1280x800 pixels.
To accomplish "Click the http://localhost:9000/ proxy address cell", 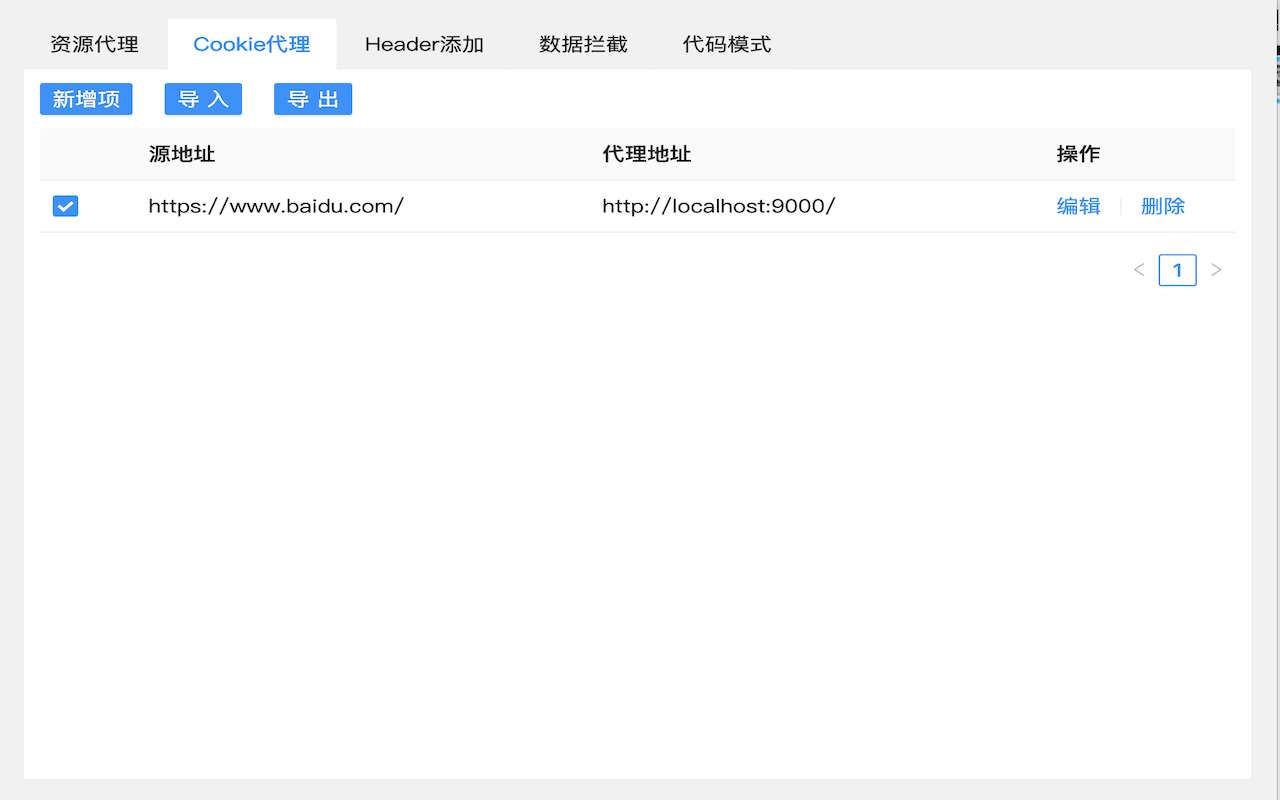I will click(719, 206).
